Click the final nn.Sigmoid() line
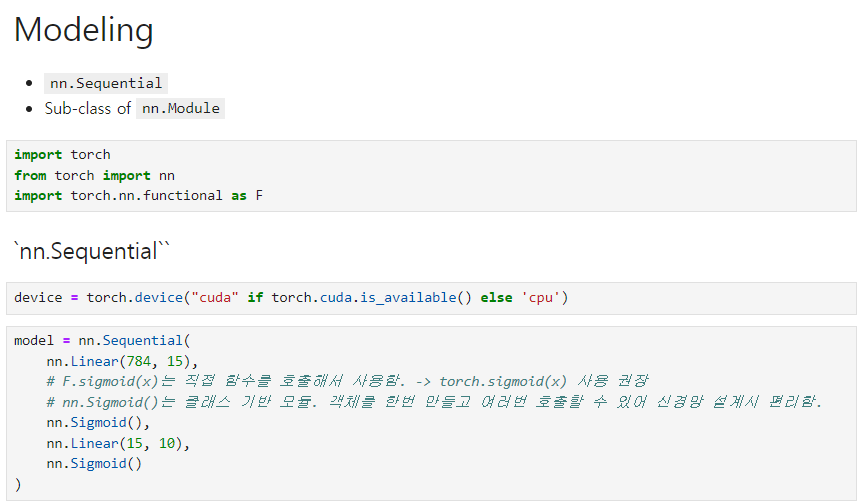Image resolution: width=860 pixels, height=502 pixels. coord(94,464)
